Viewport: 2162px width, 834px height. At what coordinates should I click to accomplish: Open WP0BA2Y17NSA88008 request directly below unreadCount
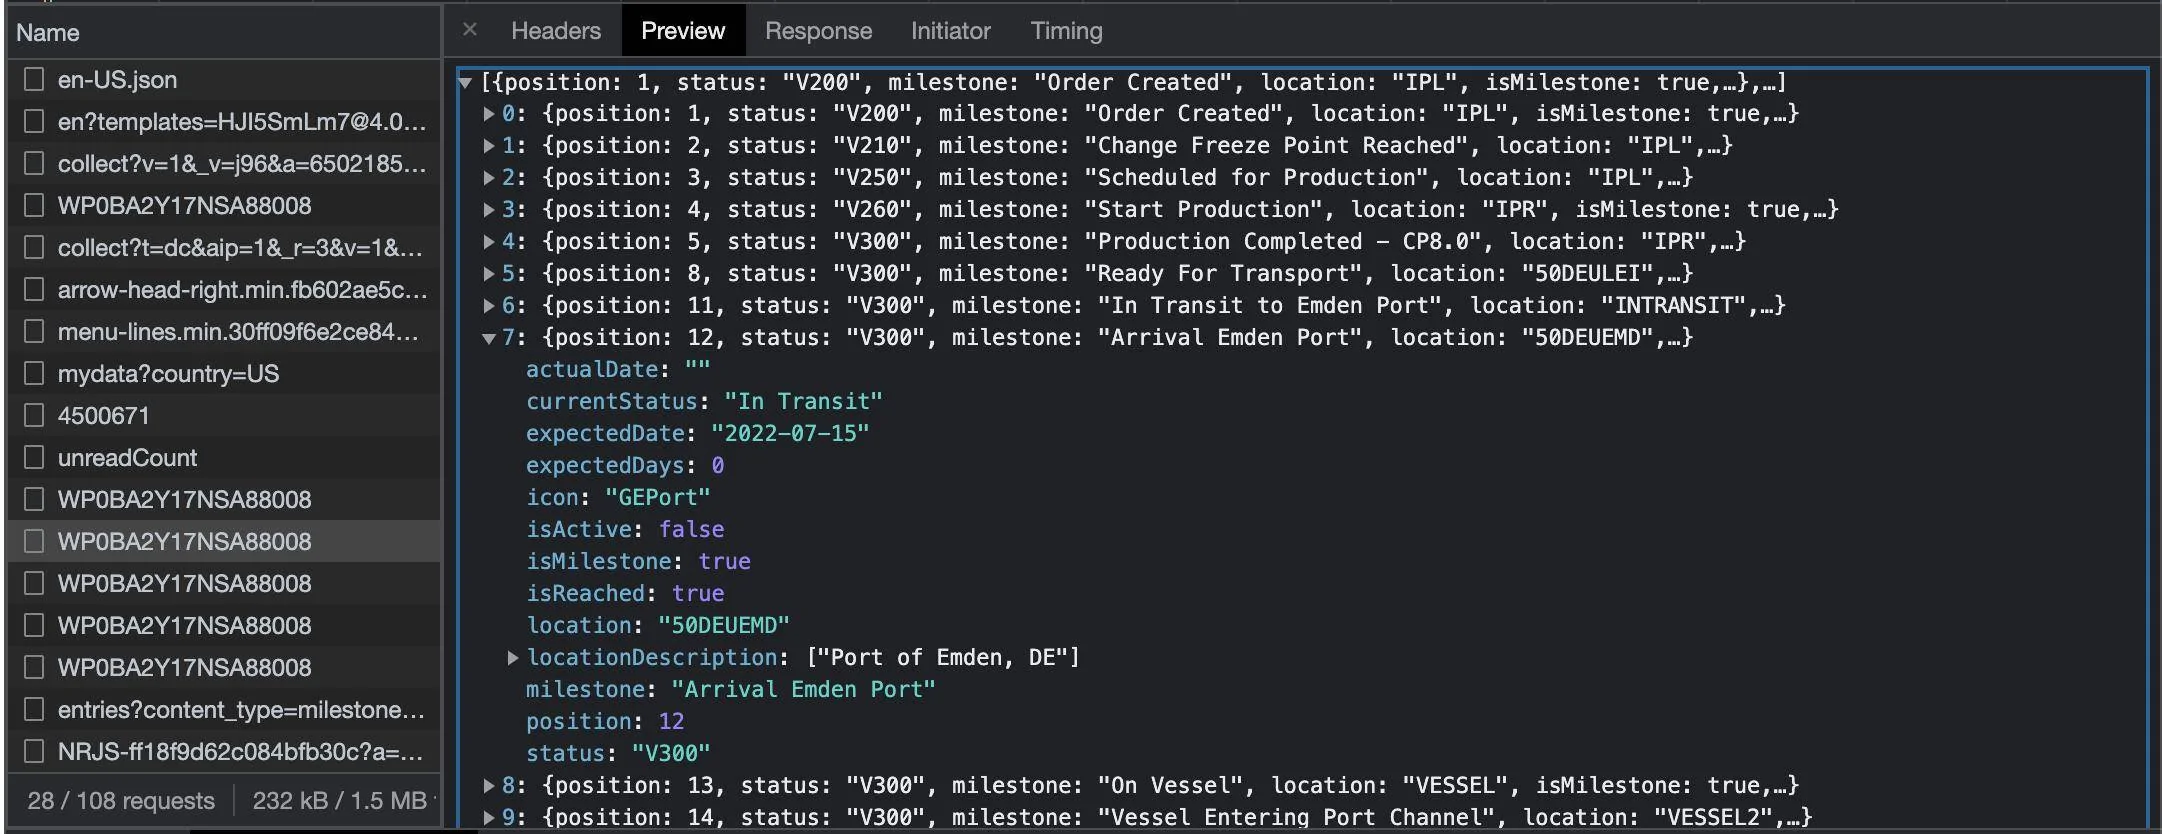[x=224, y=499]
